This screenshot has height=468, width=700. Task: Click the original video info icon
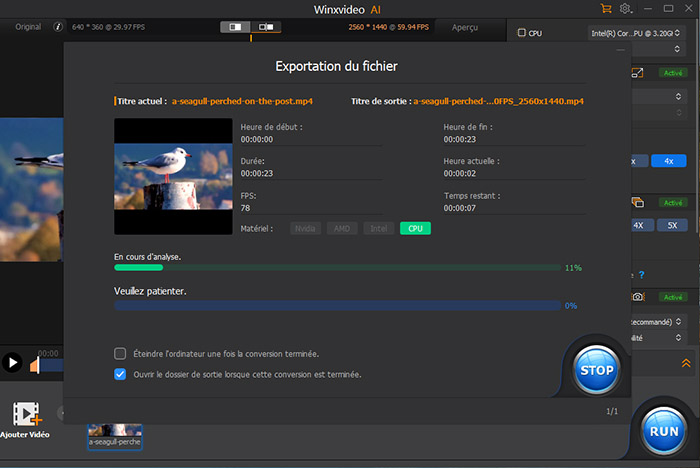[57, 26]
